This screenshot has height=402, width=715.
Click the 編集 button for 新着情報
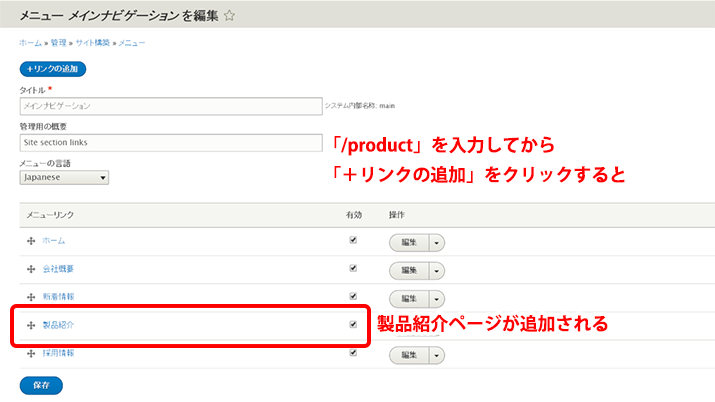pos(409,299)
